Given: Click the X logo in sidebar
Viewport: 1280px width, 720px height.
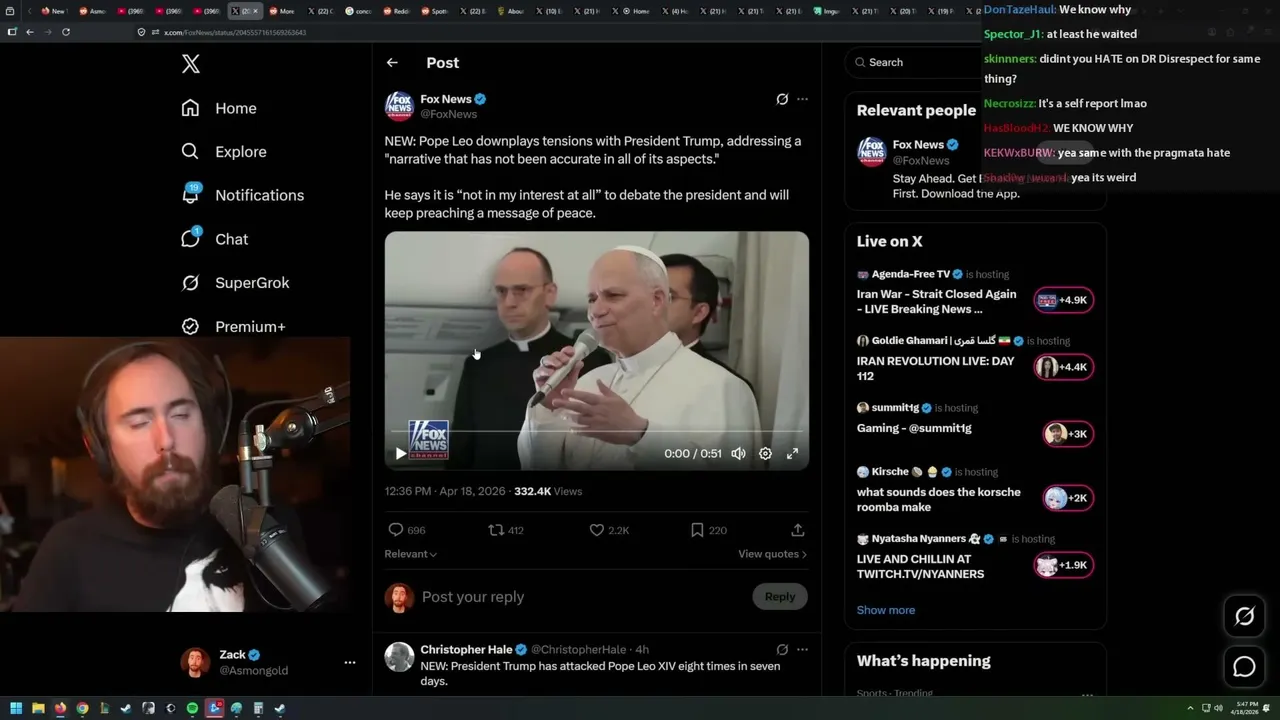Looking at the screenshot, I should [191, 64].
